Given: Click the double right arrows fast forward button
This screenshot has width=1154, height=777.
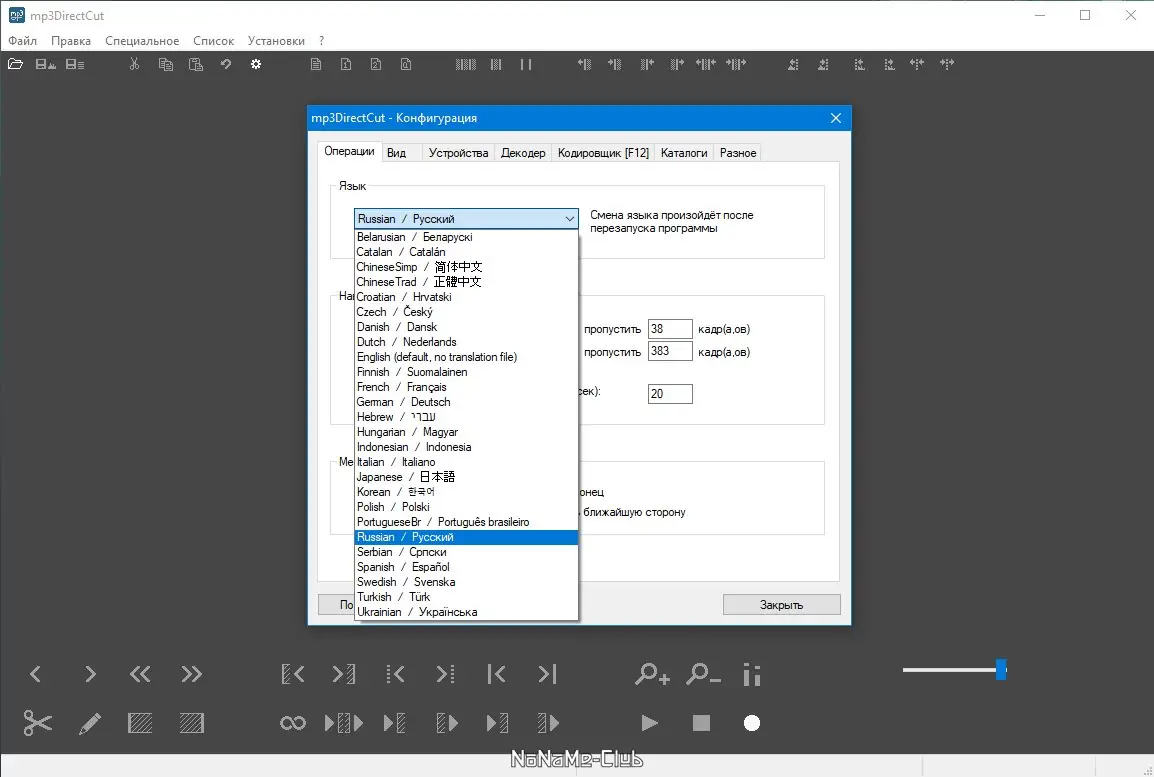Looking at the screenshot, I should click(191, 674).
